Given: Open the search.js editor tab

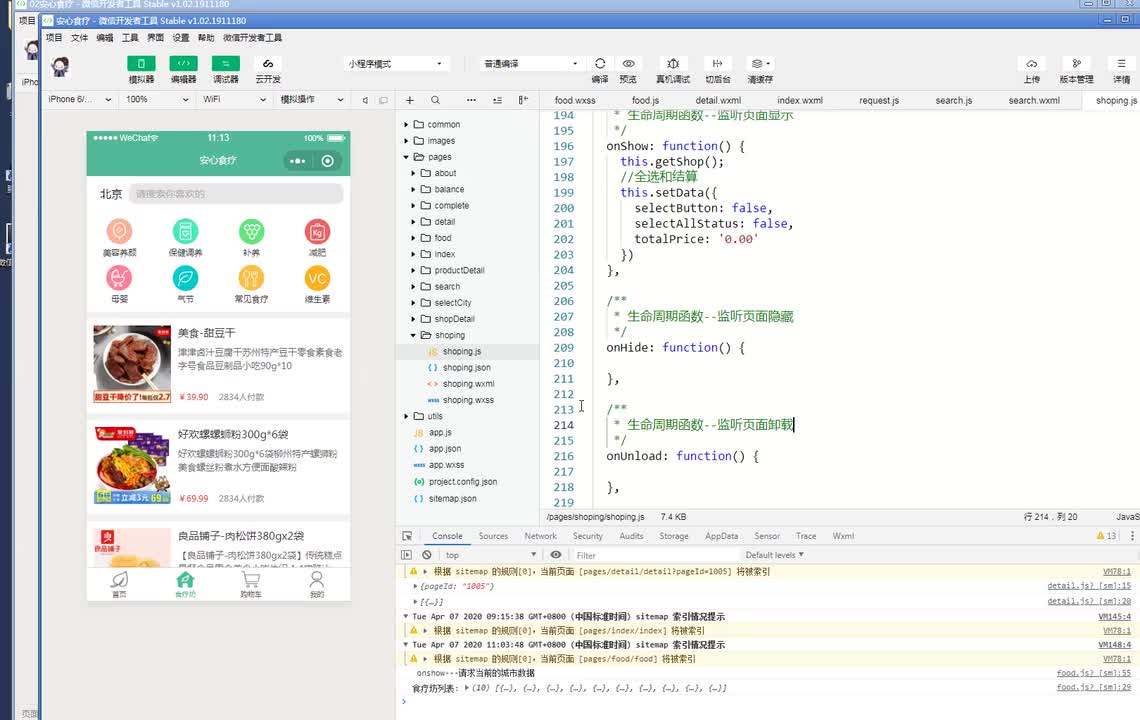Looking at the screenshot, I should click(953, 100).
